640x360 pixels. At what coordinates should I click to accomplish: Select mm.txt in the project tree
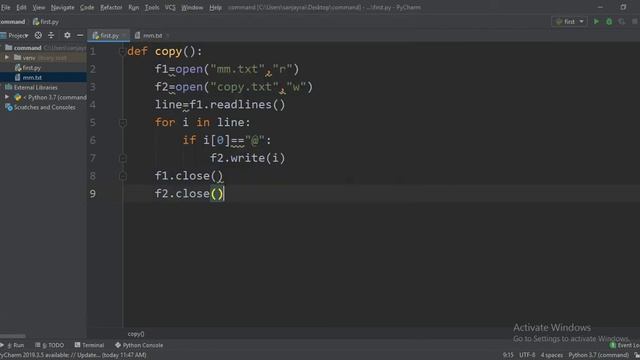pyautogui.click(x=32, y=77)
